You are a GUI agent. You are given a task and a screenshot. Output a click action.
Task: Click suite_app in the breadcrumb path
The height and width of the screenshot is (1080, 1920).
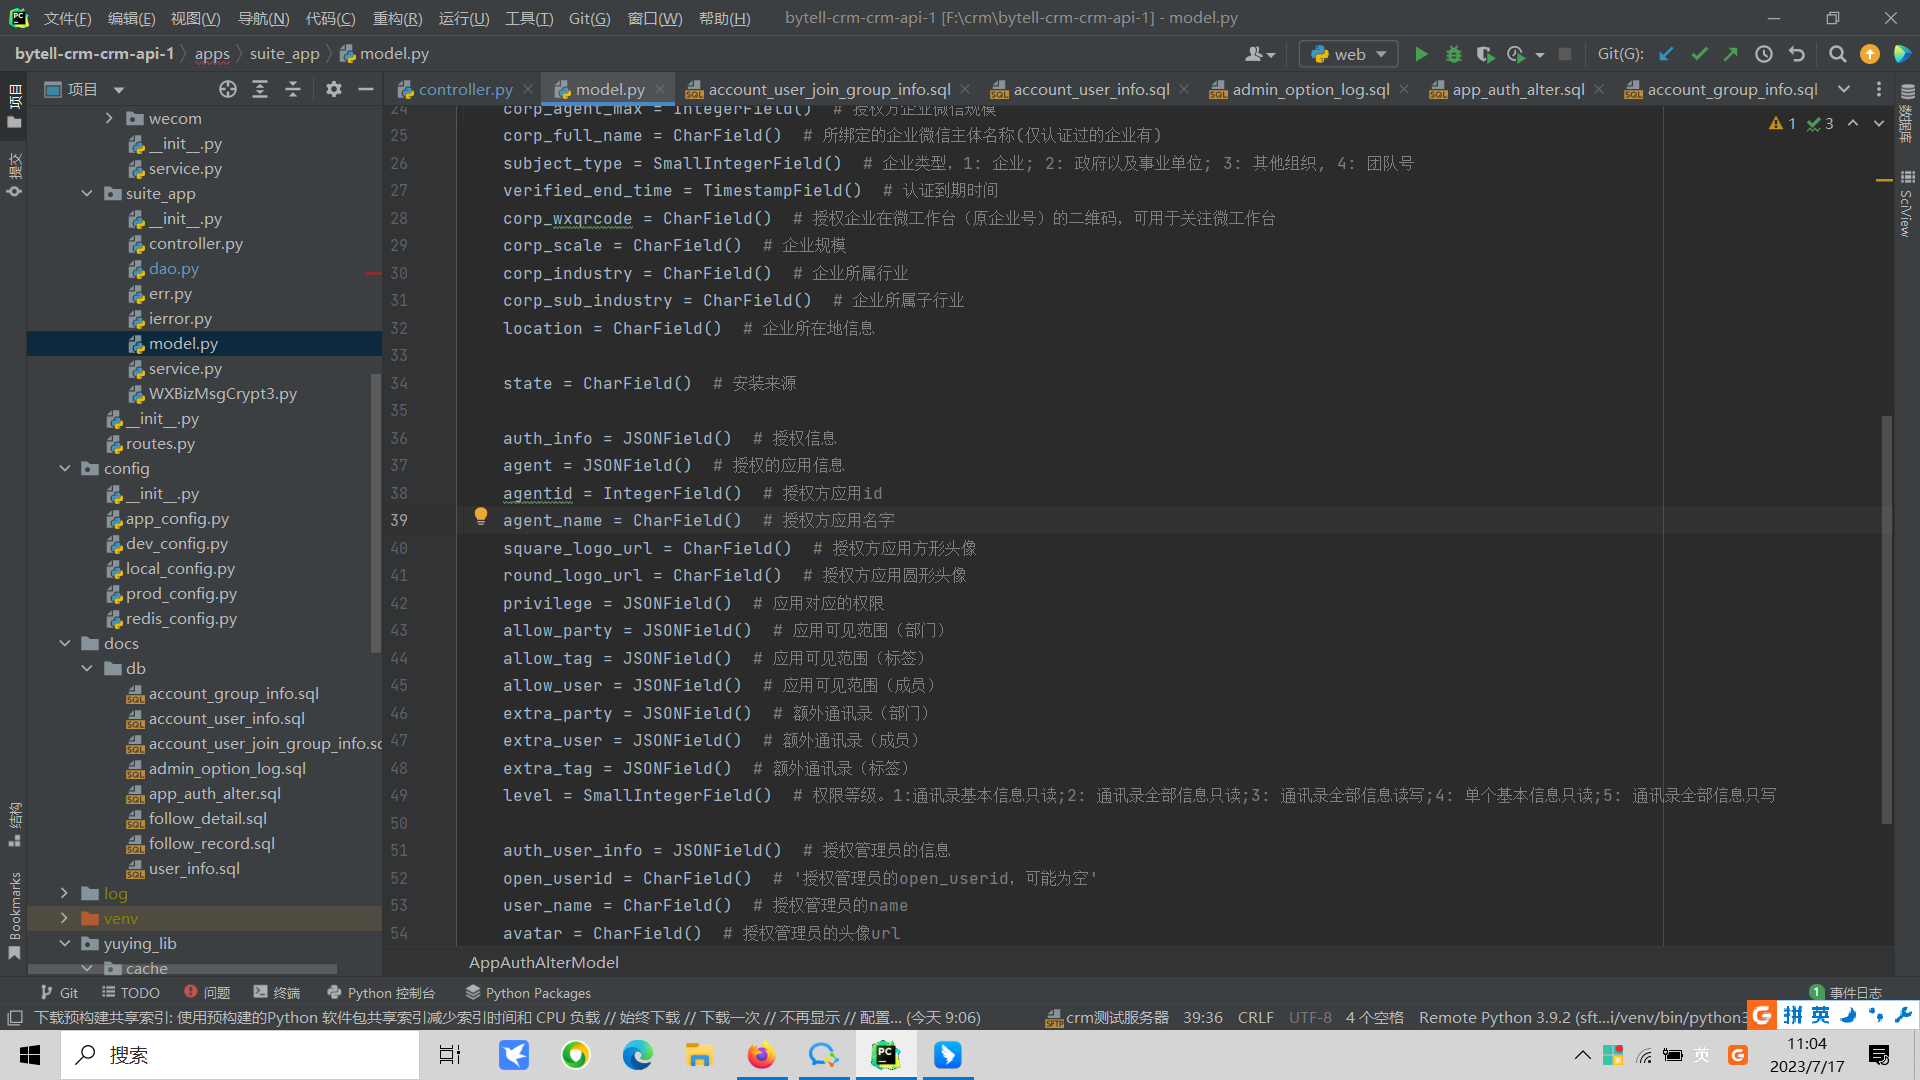pyautogui.click(x=285, y=54)
